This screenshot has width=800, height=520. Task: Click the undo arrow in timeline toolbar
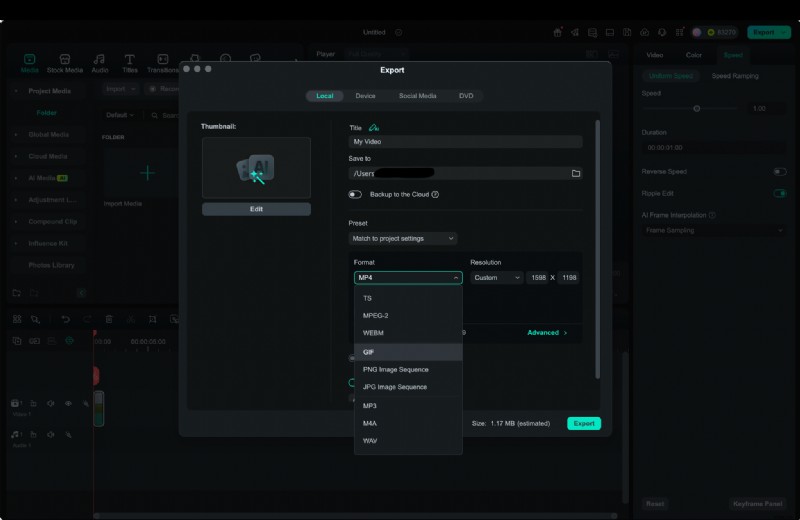click(65, 319)
